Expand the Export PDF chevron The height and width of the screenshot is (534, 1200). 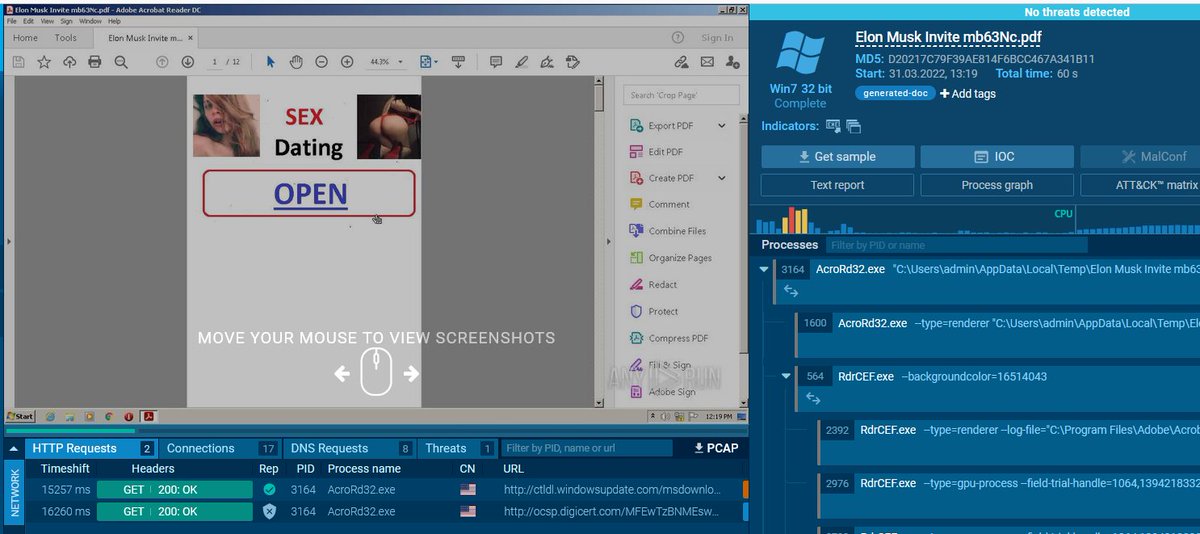[x=721, y=126]
